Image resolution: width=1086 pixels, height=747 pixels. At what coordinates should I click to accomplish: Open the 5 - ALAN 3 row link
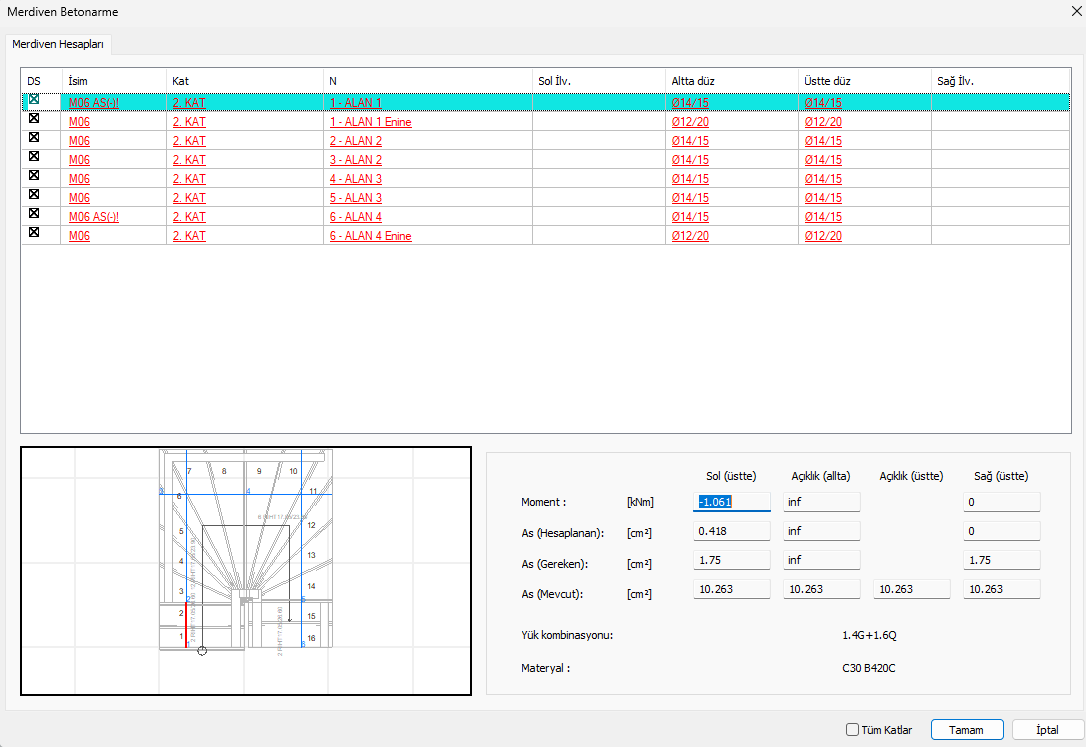[356, 198]
